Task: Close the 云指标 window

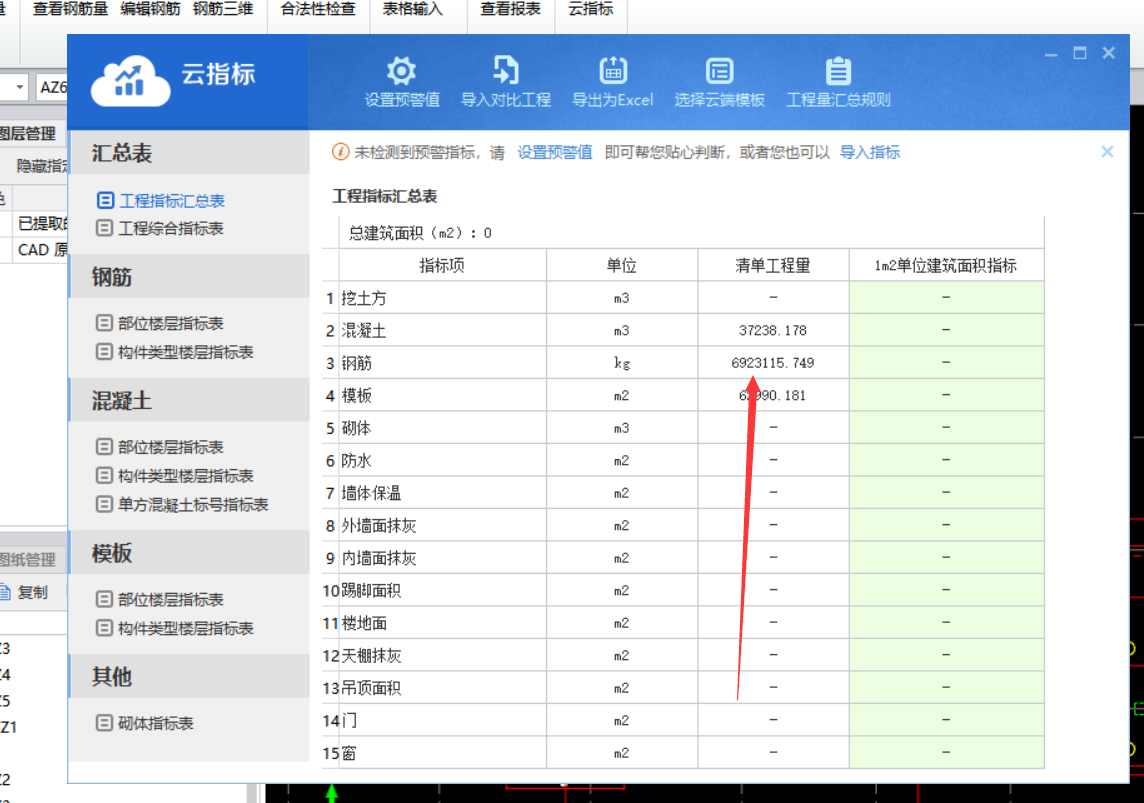Action: click(x=1109, y=53)
